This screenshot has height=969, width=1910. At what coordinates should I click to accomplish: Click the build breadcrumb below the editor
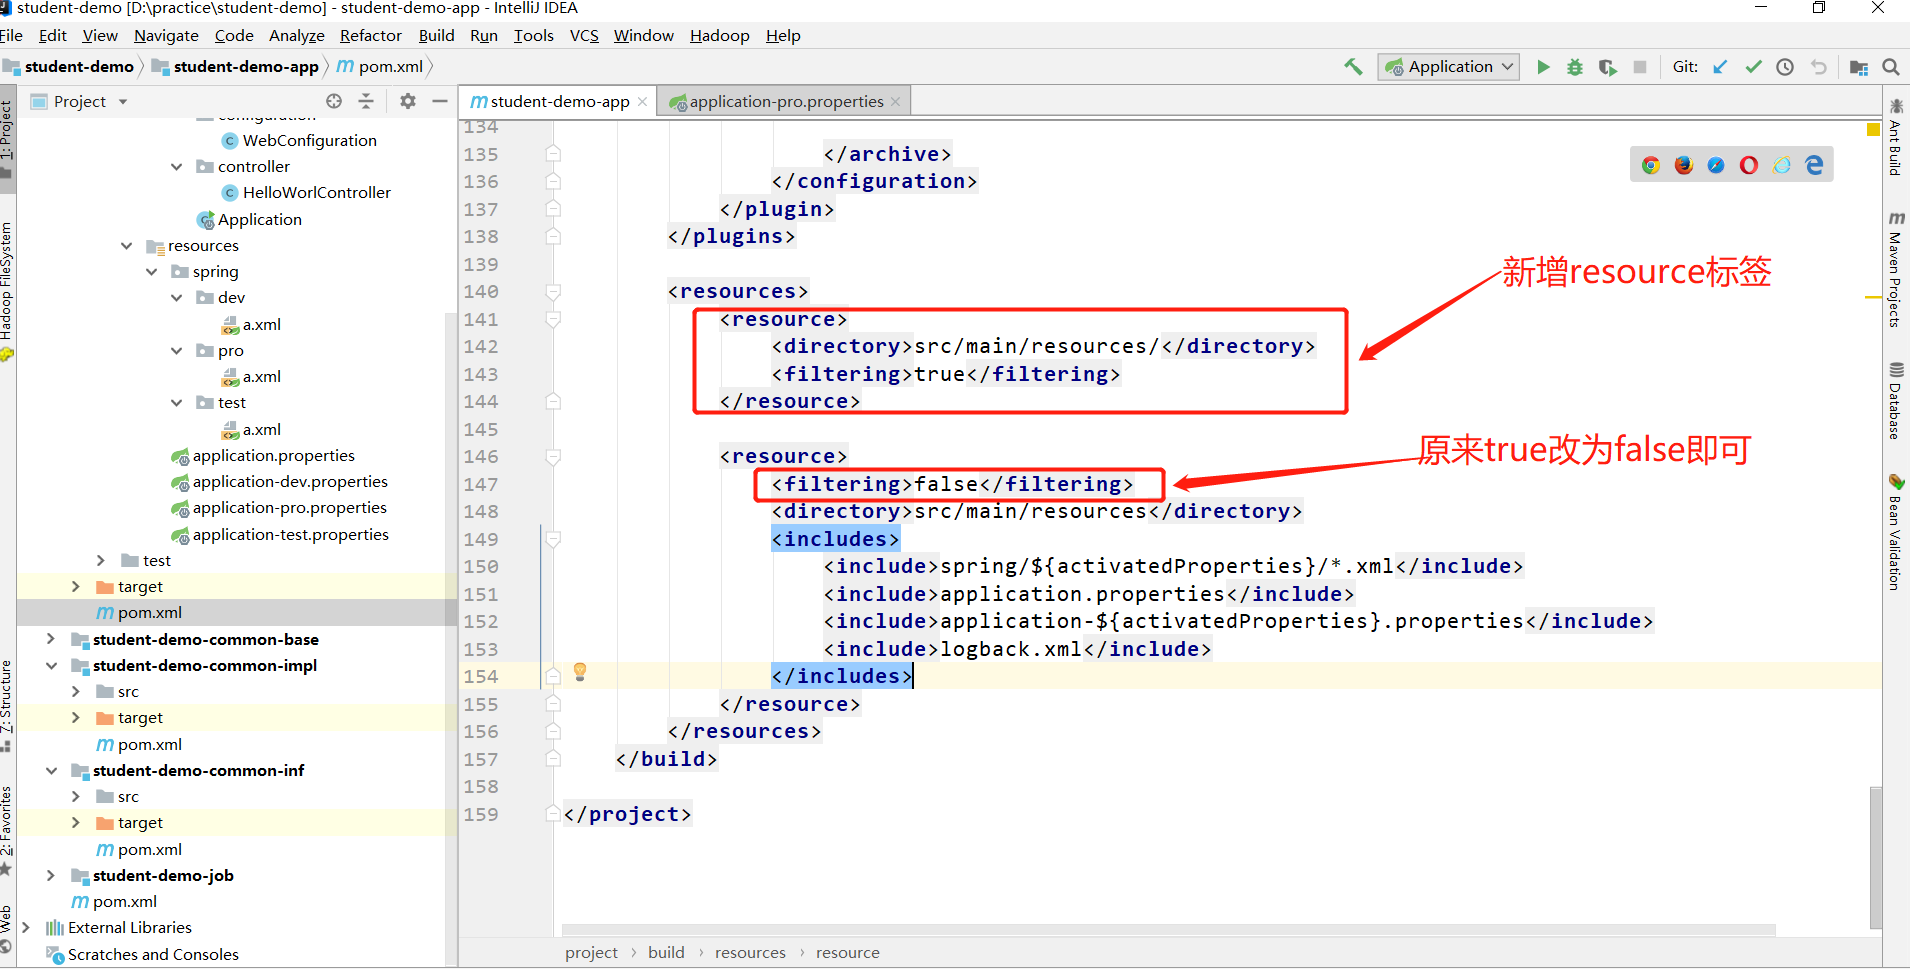pyautogui.click(x=666, y=952)
